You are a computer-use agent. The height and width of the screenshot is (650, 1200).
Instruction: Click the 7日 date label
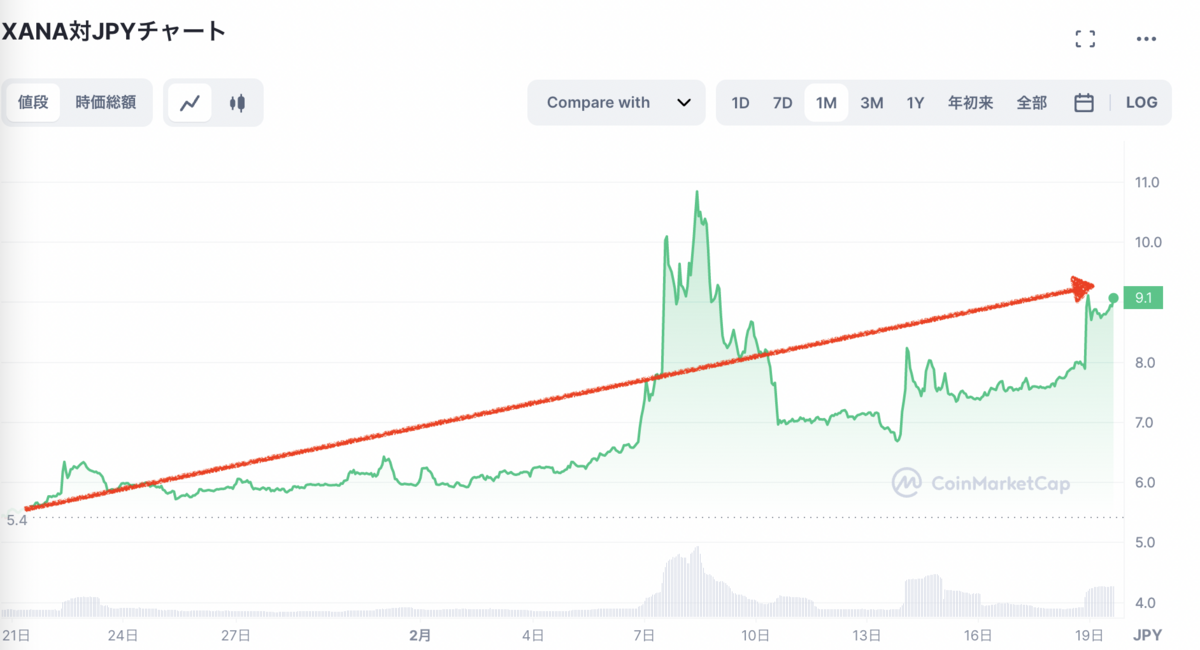pos(644,635)
